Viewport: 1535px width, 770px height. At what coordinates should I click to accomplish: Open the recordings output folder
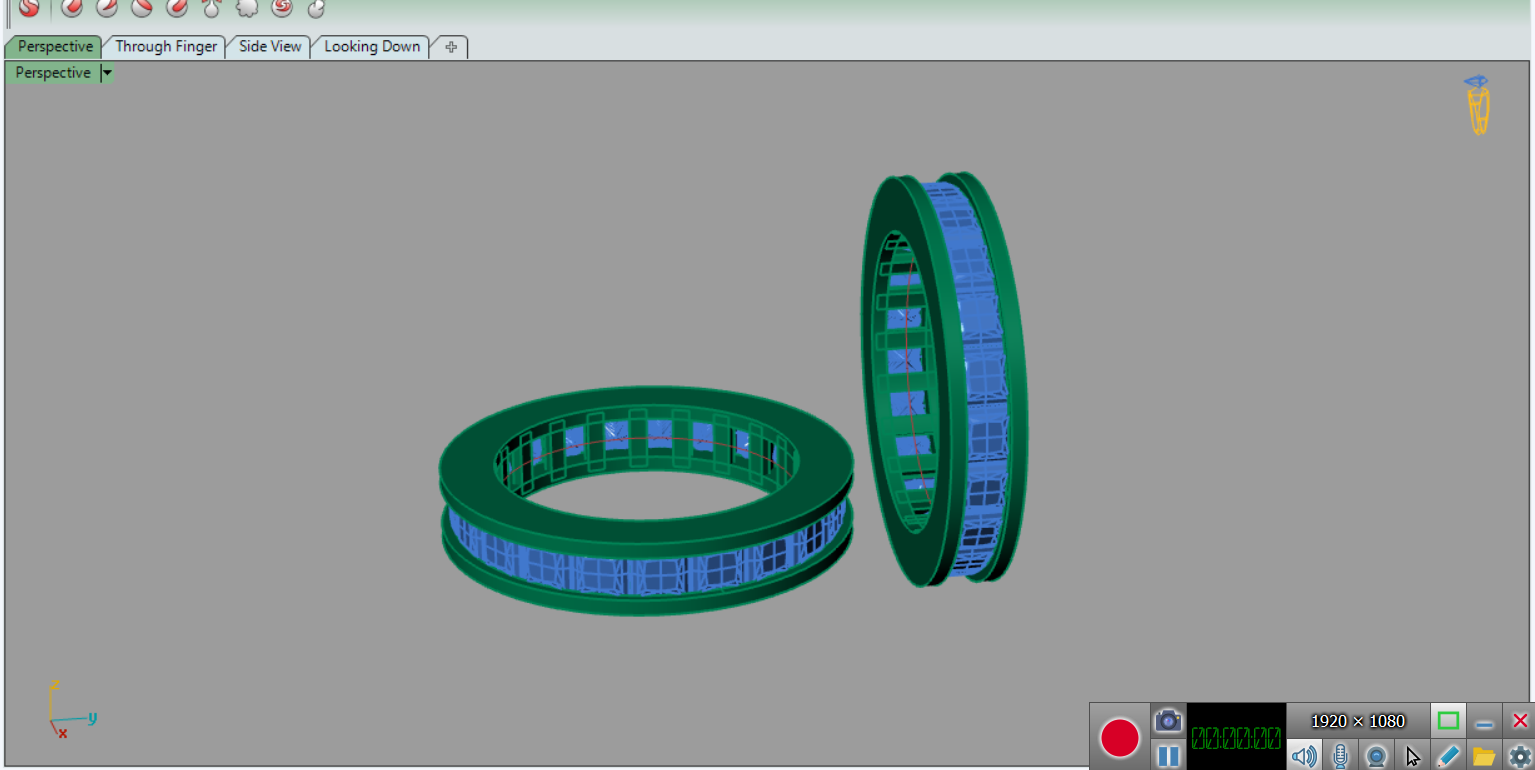(1484, 756)
